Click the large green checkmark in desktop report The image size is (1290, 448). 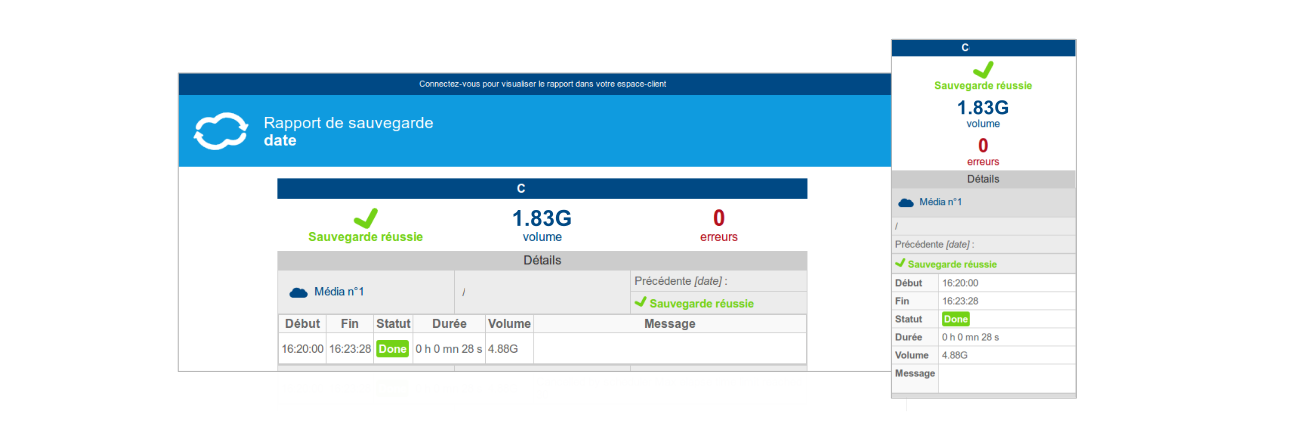(366, 217)
